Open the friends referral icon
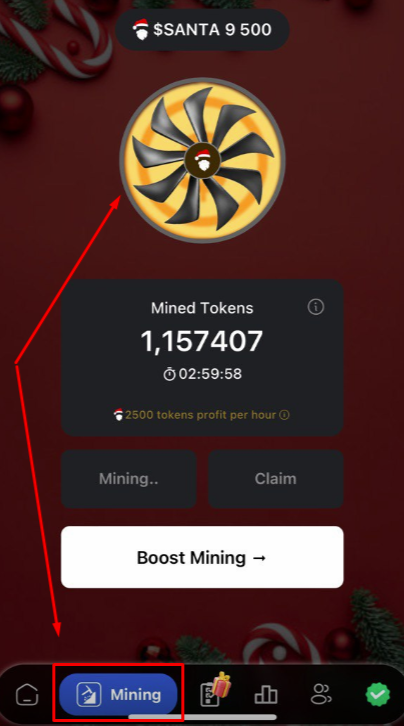Viewport: 404px width, 726px height. point(321,695)
